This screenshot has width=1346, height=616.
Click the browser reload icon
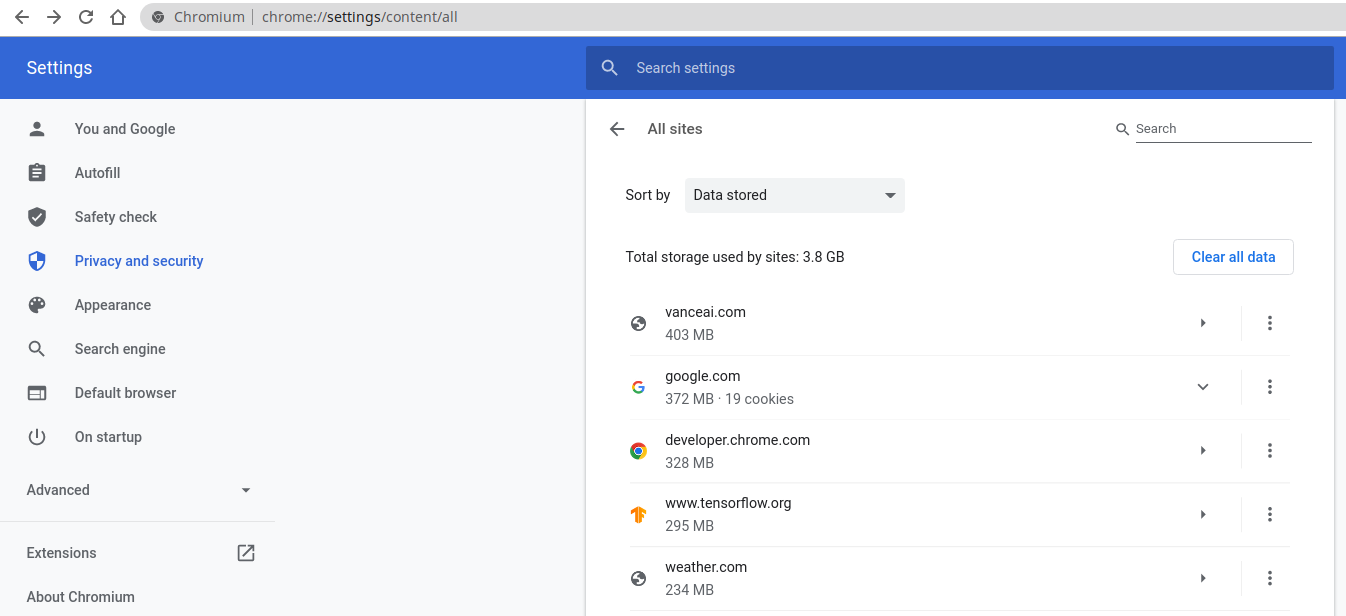(x=86, y=17)
